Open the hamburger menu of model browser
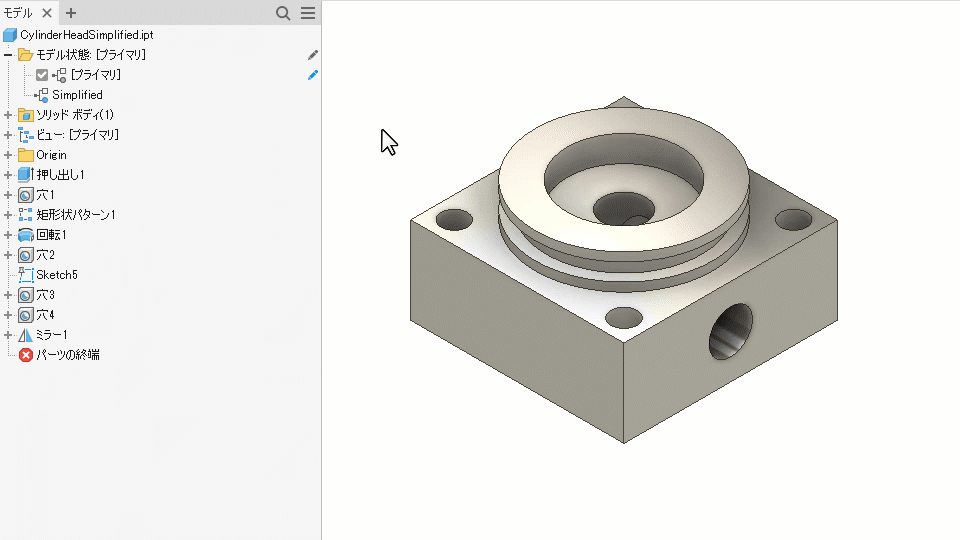Viewport: 960px width, 540px height. click(308, 13)
